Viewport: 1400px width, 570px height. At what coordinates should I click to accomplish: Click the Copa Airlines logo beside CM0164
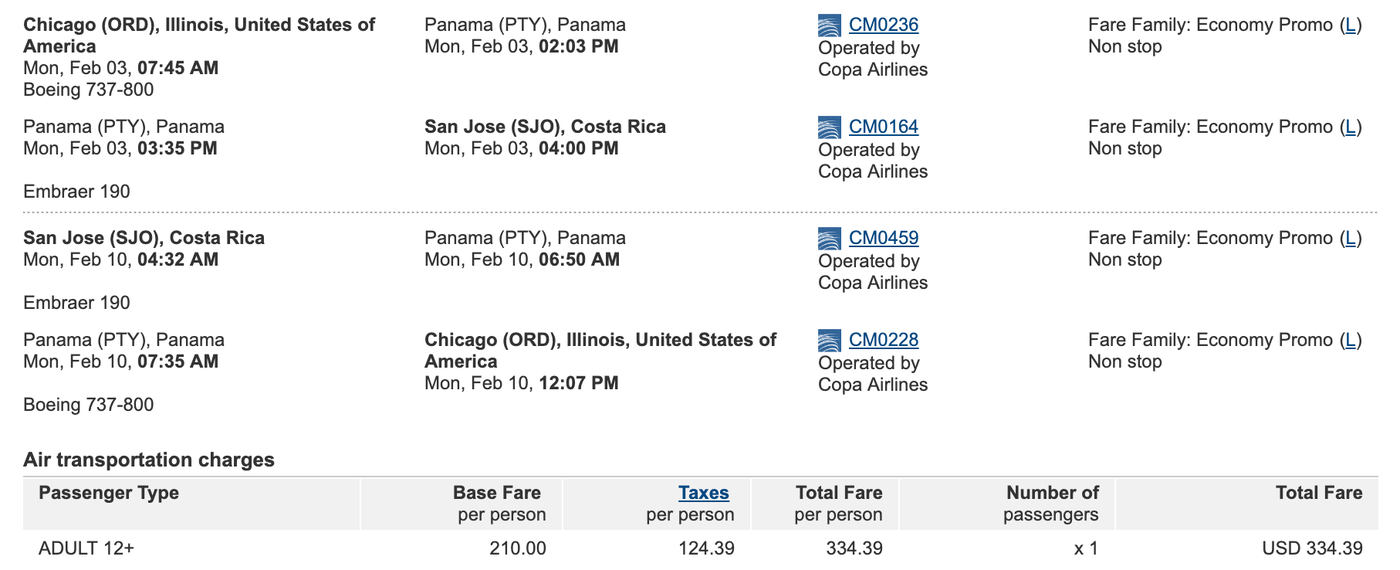pos(829,128)
